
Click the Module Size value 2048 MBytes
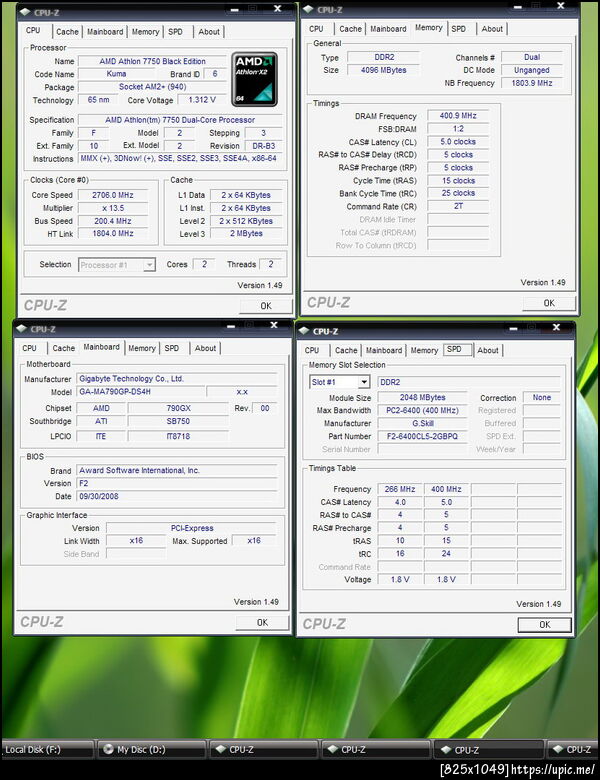(x=422, y=397)
